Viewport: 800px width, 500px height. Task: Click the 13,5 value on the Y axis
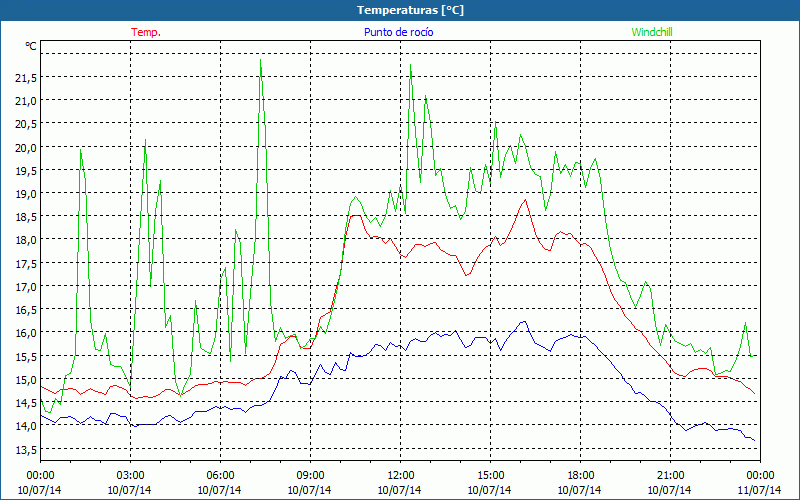[27, 449]
